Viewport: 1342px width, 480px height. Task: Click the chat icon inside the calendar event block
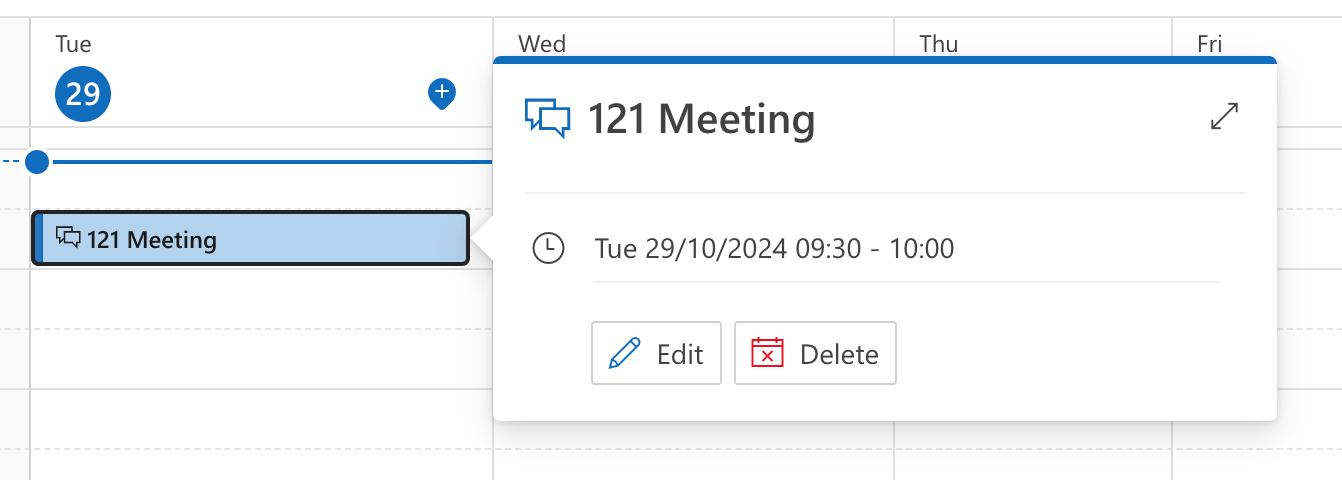point(68,238)
